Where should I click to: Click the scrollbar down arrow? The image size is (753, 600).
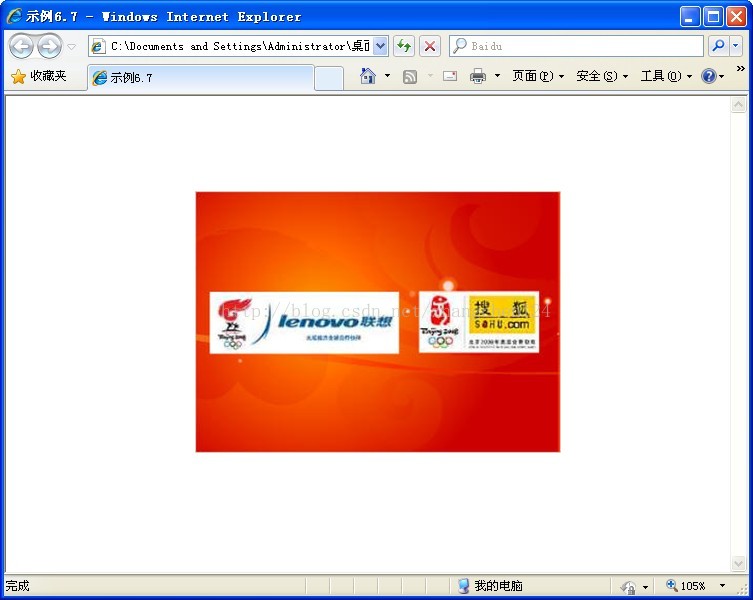pyautogui.click(x=738, y=563)
